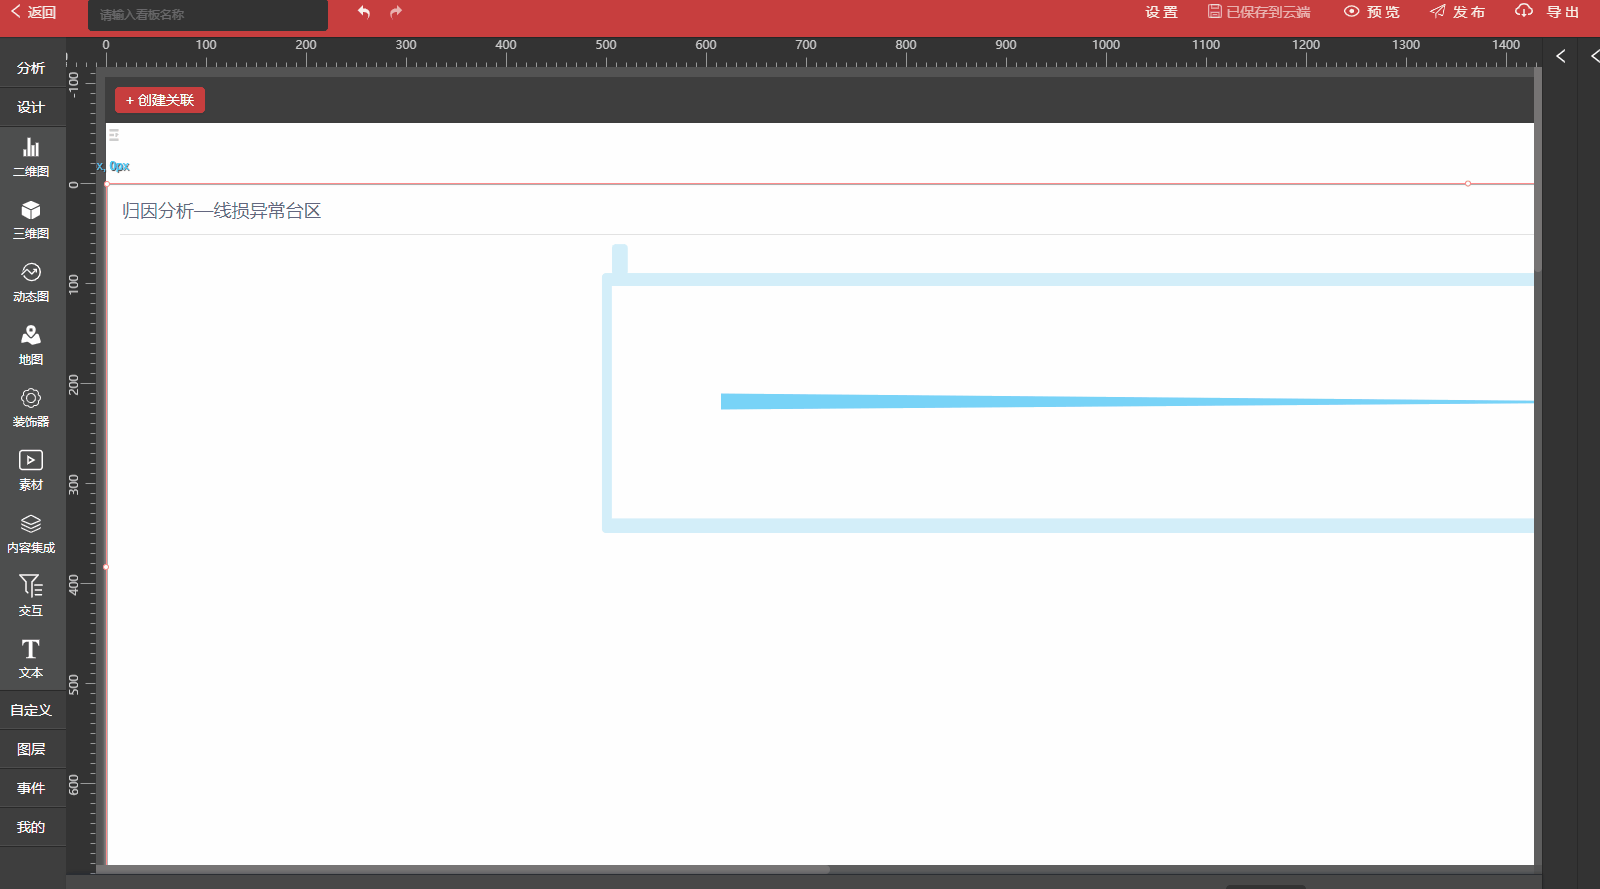Expand the 自定义 custom section
This screenshot has width=1600, height=889.
tap(31, 710)
